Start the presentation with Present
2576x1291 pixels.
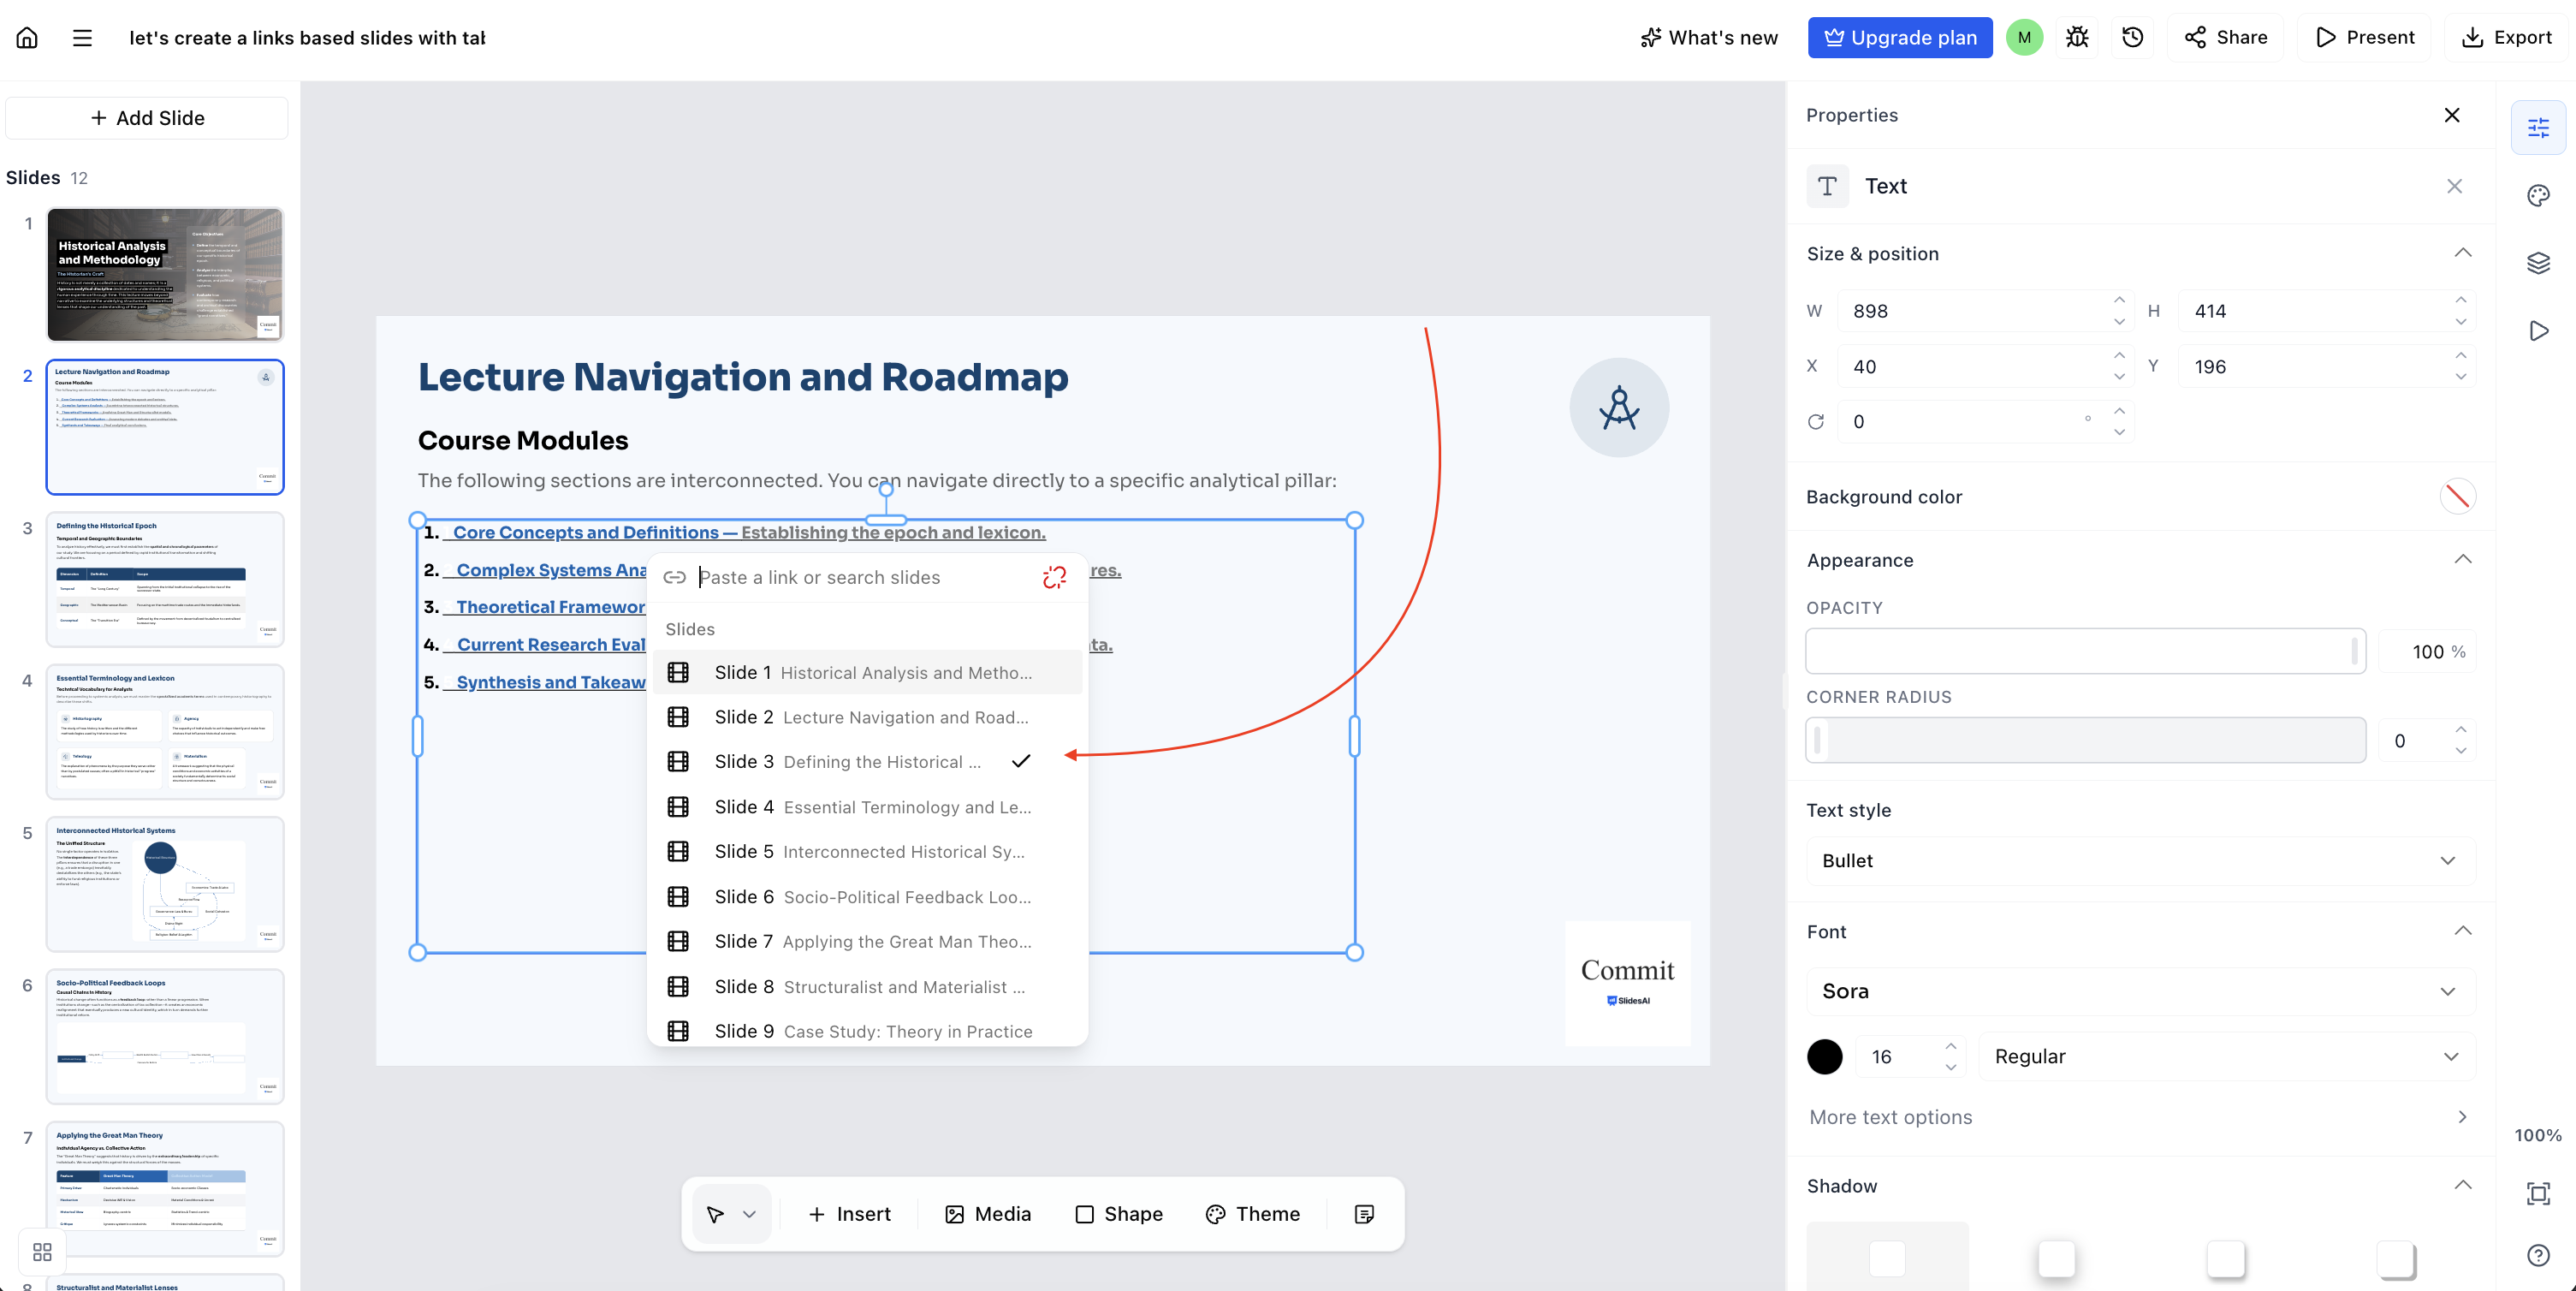(2364, 38)
